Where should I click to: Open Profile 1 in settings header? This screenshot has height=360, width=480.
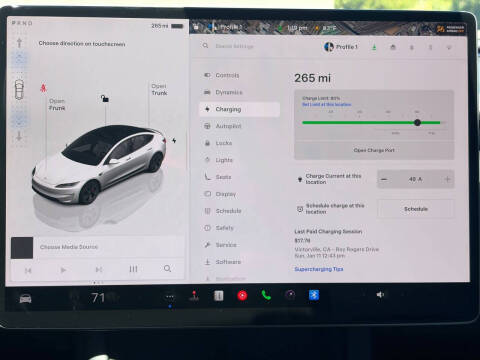(x=341, y=47)
